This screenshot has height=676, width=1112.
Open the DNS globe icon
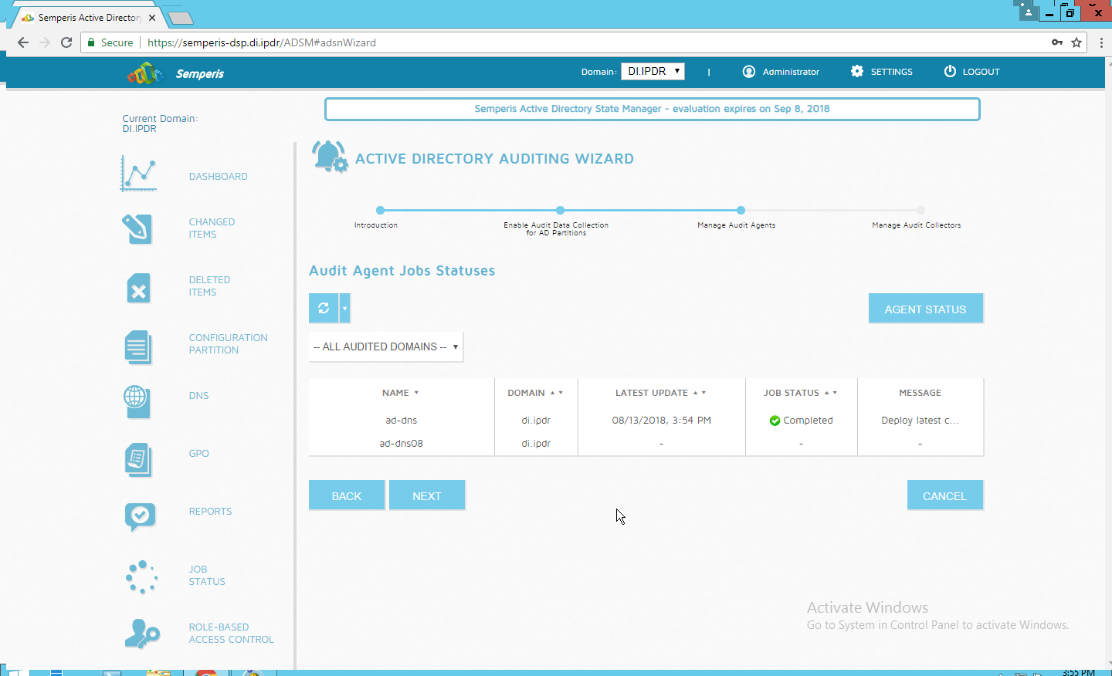coord(137,400)
